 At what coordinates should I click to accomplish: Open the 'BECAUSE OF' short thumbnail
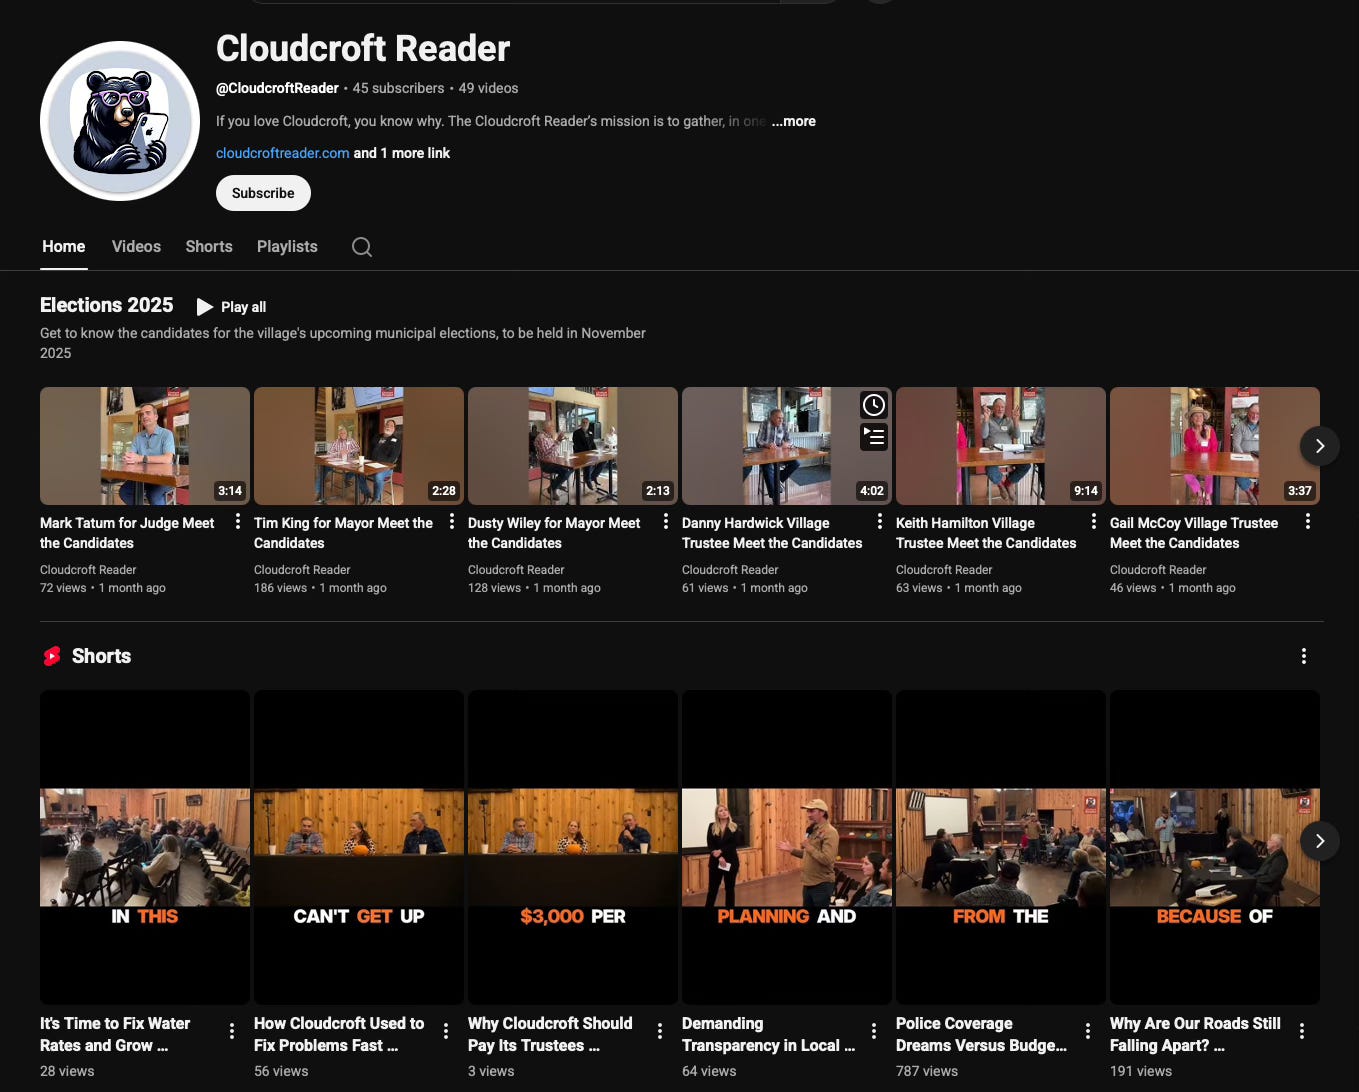pos(1215,847)
